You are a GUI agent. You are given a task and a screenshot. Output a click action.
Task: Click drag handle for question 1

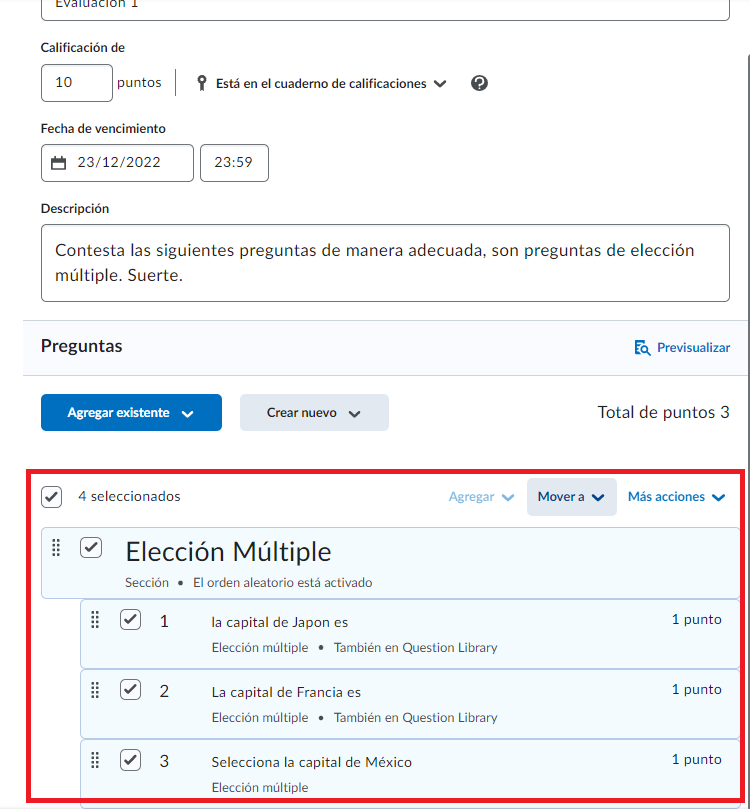coord(95,620)
